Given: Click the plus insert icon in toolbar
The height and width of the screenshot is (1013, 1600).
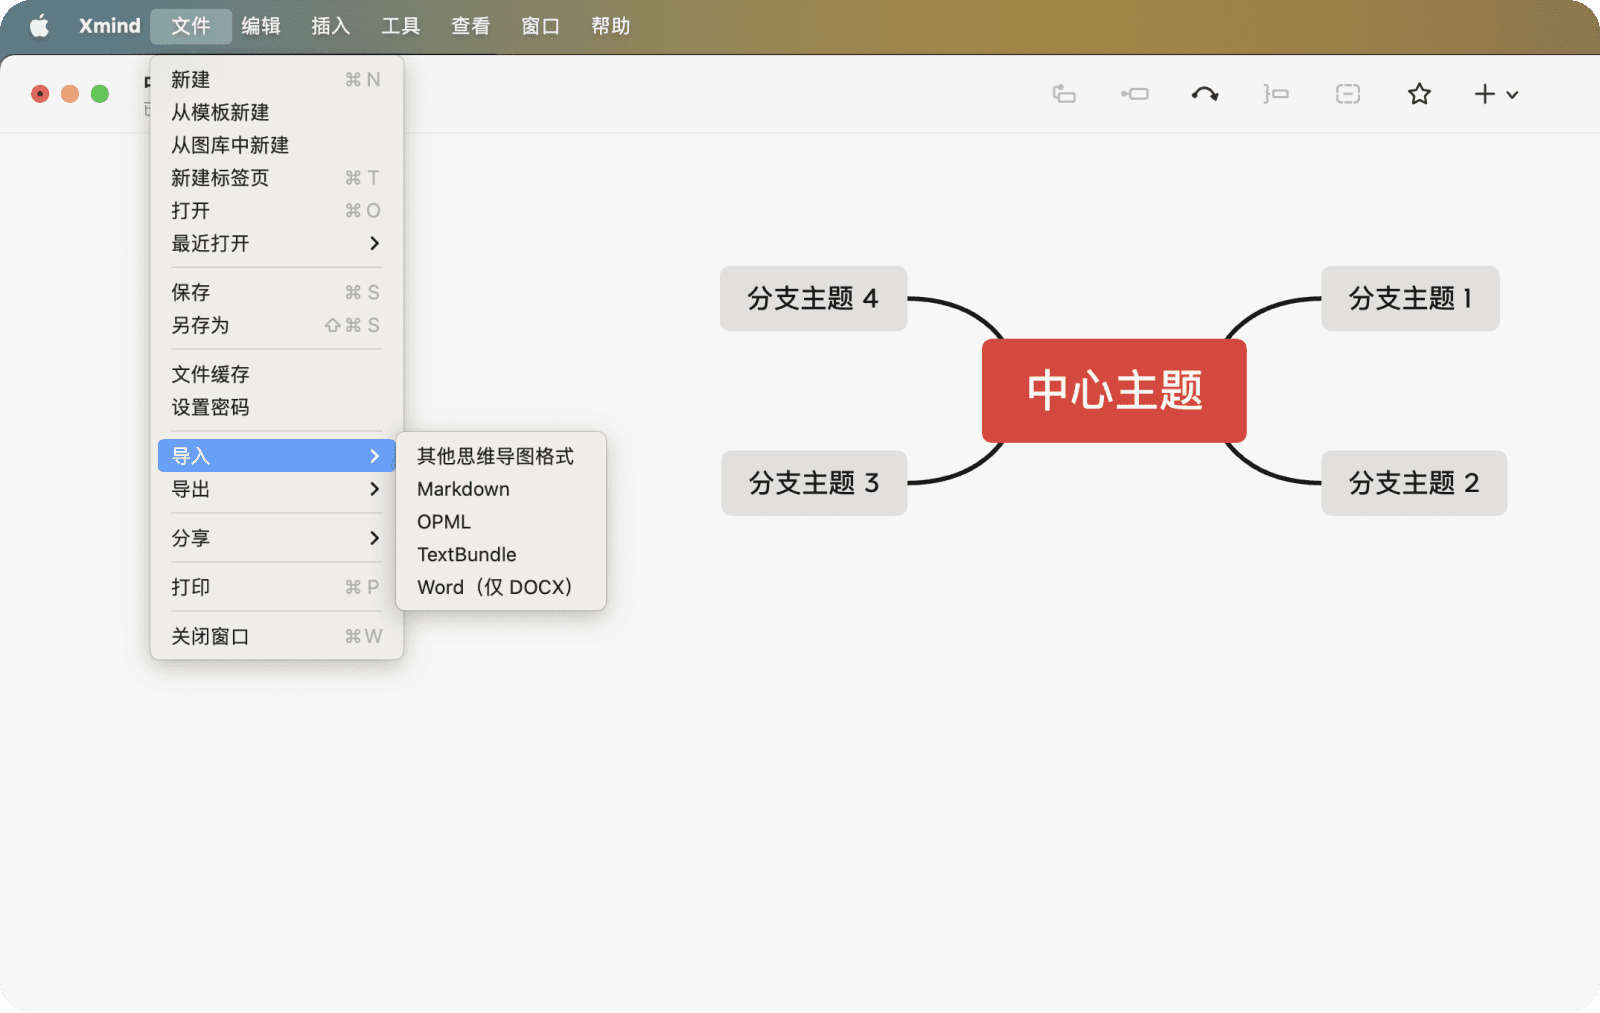Looking at the screenshot, I should (x=1481, y=93).
